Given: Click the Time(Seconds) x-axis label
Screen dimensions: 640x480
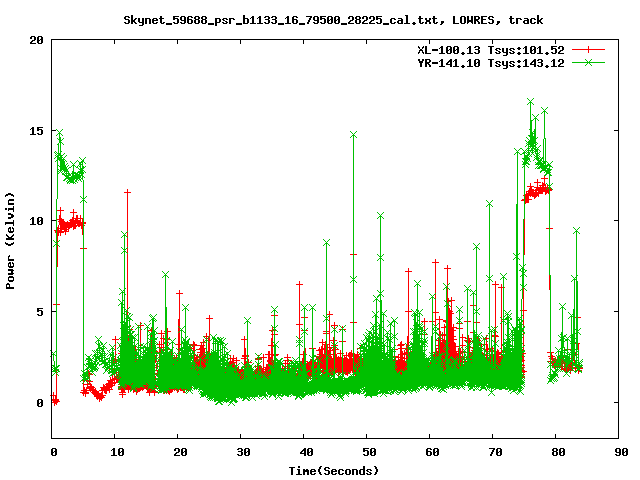Looking at the screenshot, I should 333,471.
